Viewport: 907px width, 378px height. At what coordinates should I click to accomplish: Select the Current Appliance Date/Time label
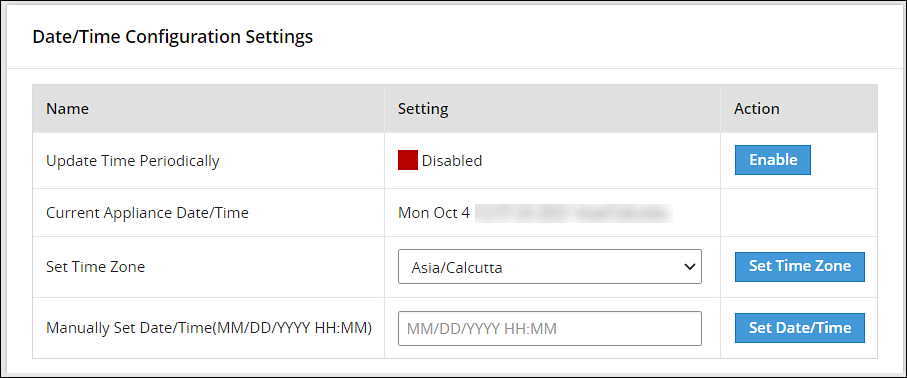(x=148, y=213)
